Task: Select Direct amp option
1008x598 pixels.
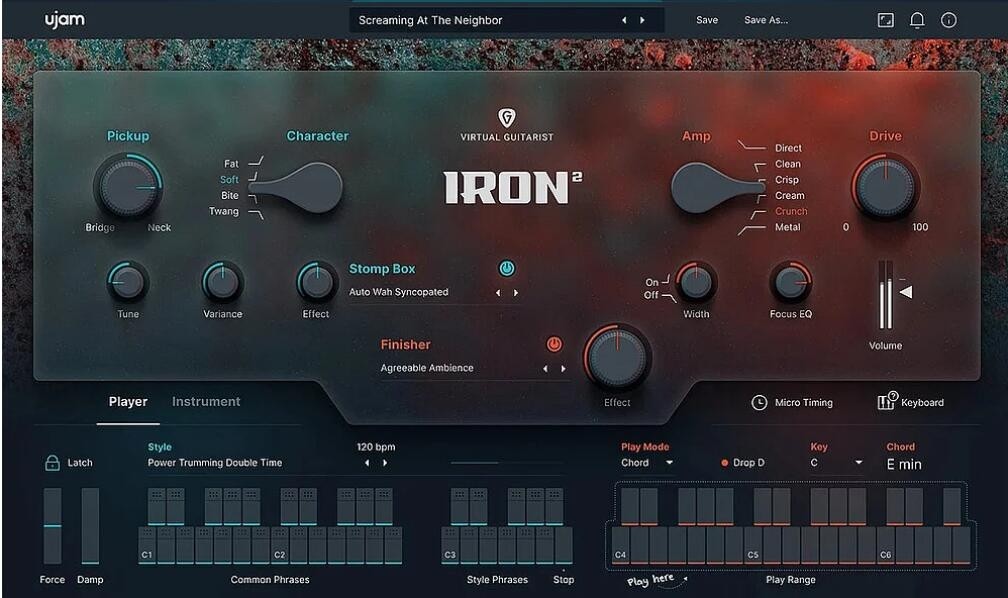Action: pos(788,148)
